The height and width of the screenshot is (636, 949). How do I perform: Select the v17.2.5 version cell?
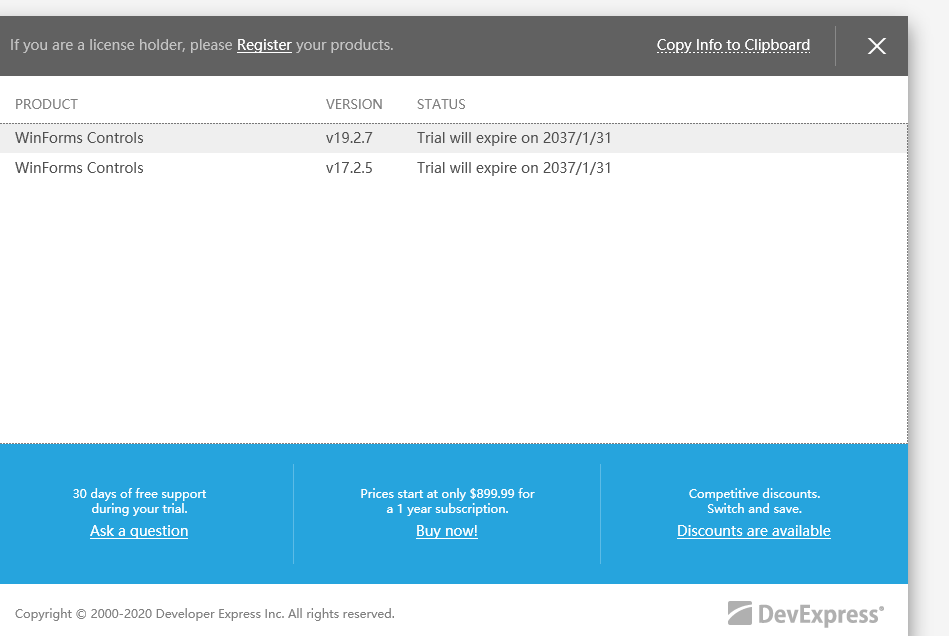tap(349, 168)
